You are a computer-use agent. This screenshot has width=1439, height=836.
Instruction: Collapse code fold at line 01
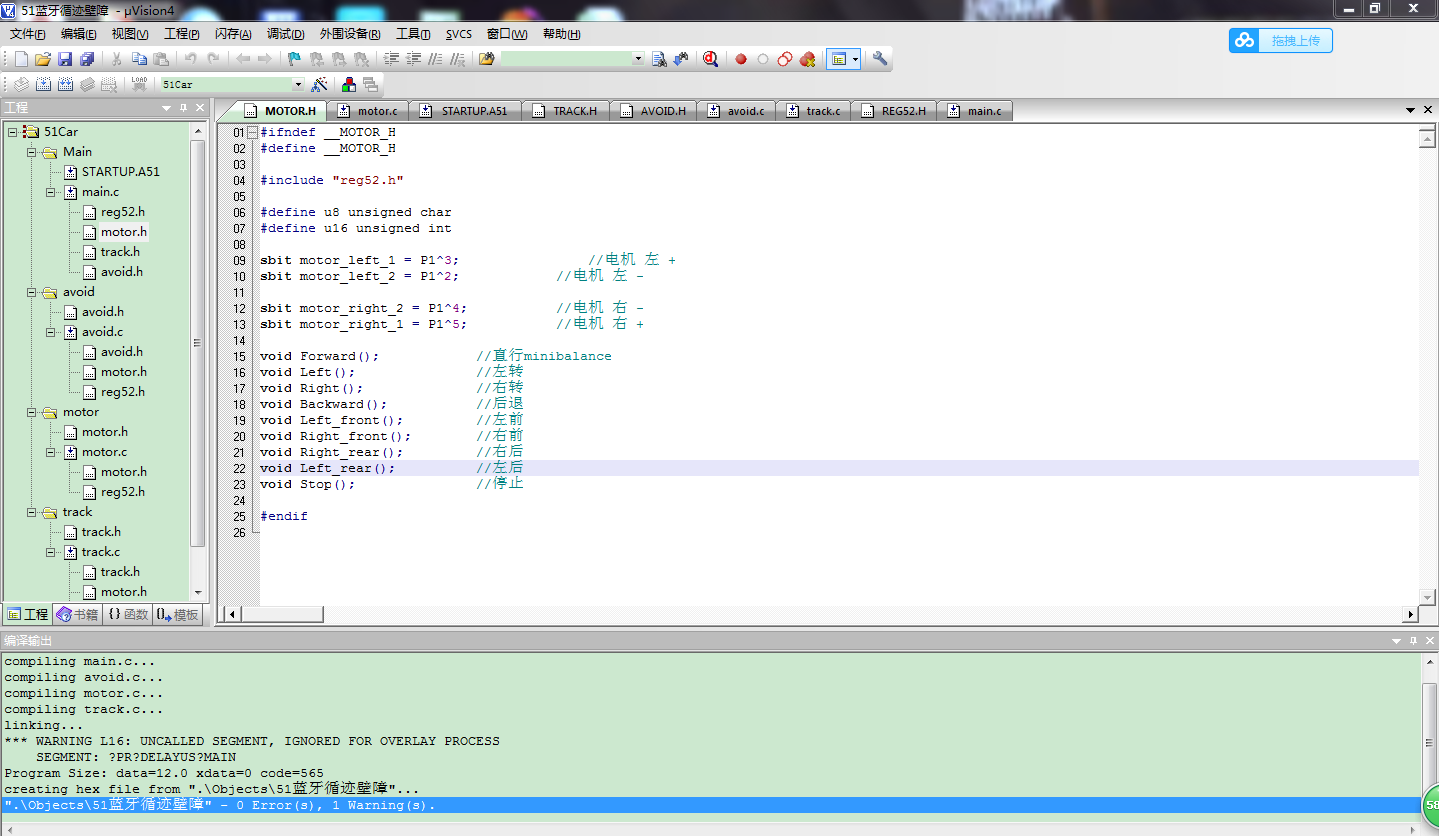pyautogui.click(x=252, y=132)
